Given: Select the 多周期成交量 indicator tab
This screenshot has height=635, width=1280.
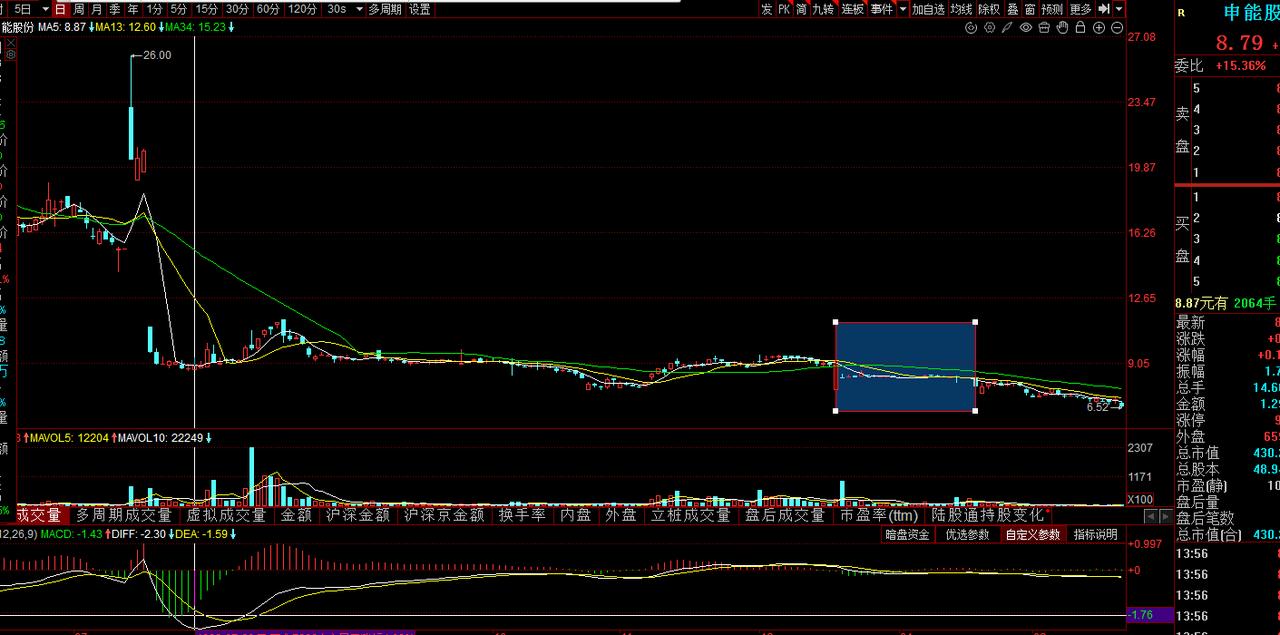Looking at the screenshot, I should [124, 515].
